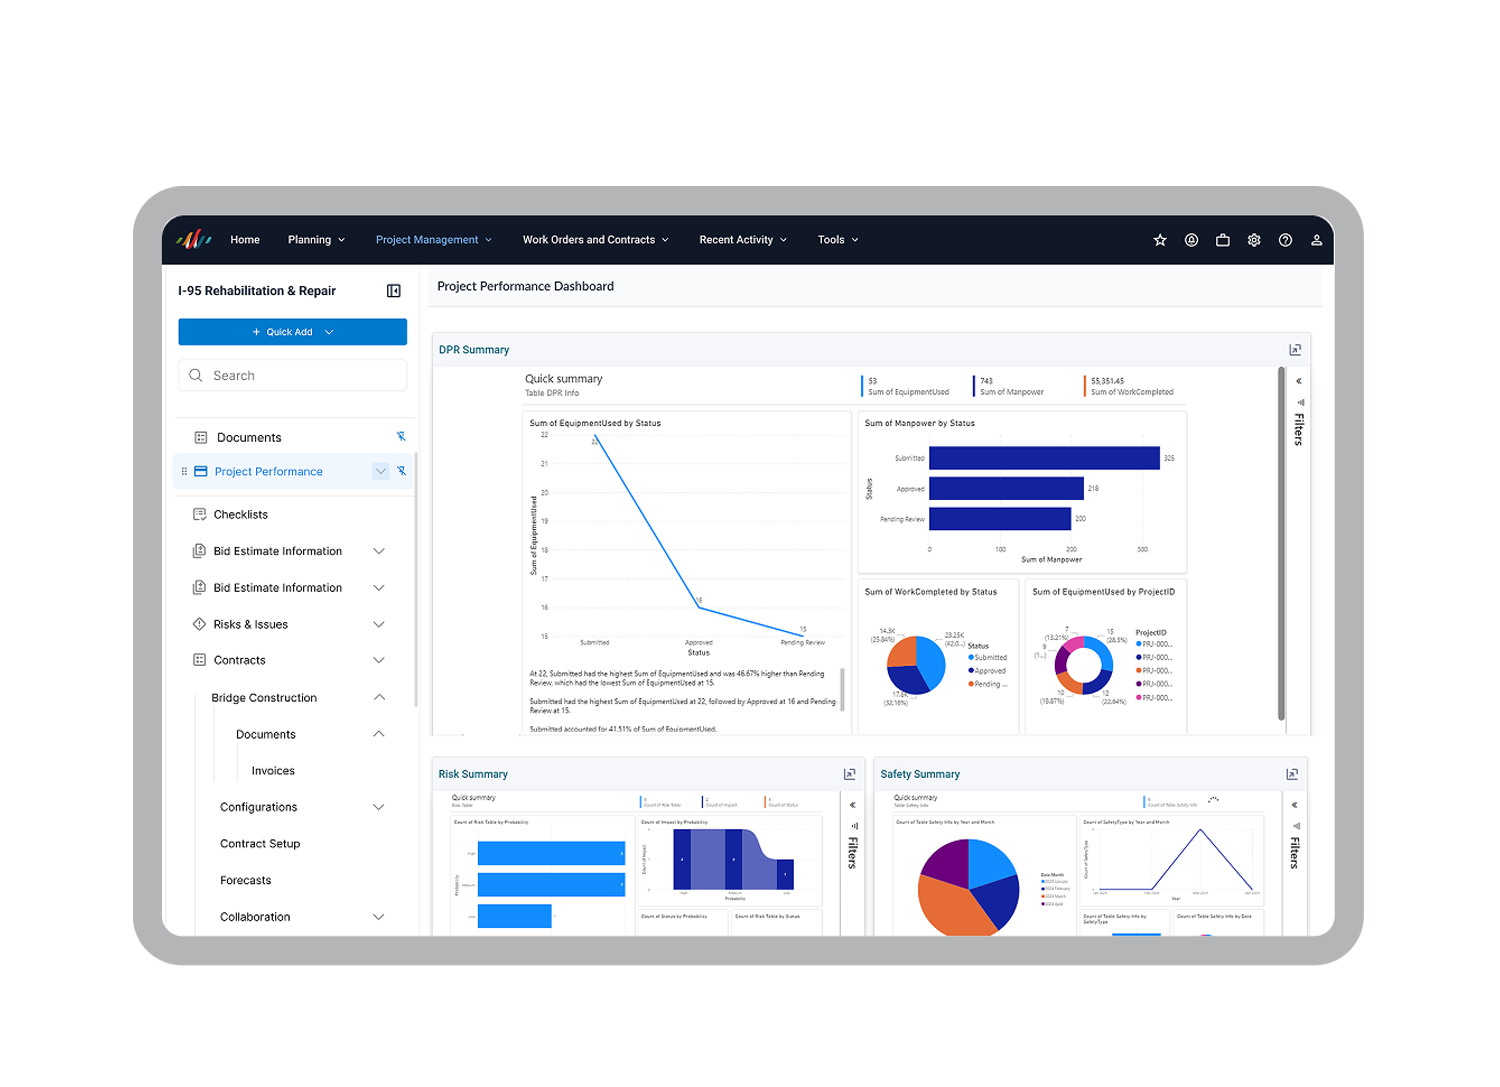Collapse sidebar using panel icon beside project title
The height and width of the screenshot is (1087, 1500).
394,291
